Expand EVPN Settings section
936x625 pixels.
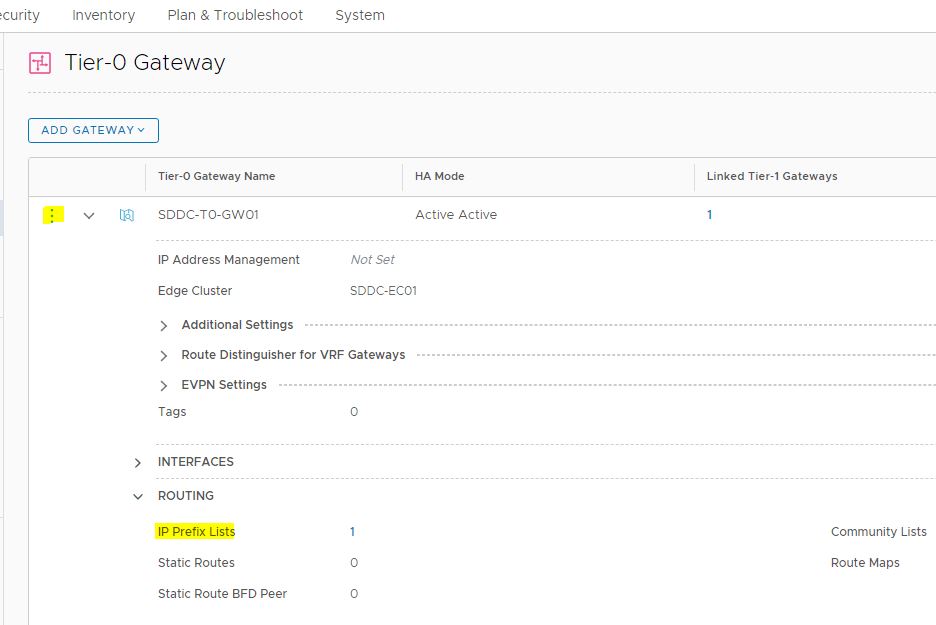(164, 386)
